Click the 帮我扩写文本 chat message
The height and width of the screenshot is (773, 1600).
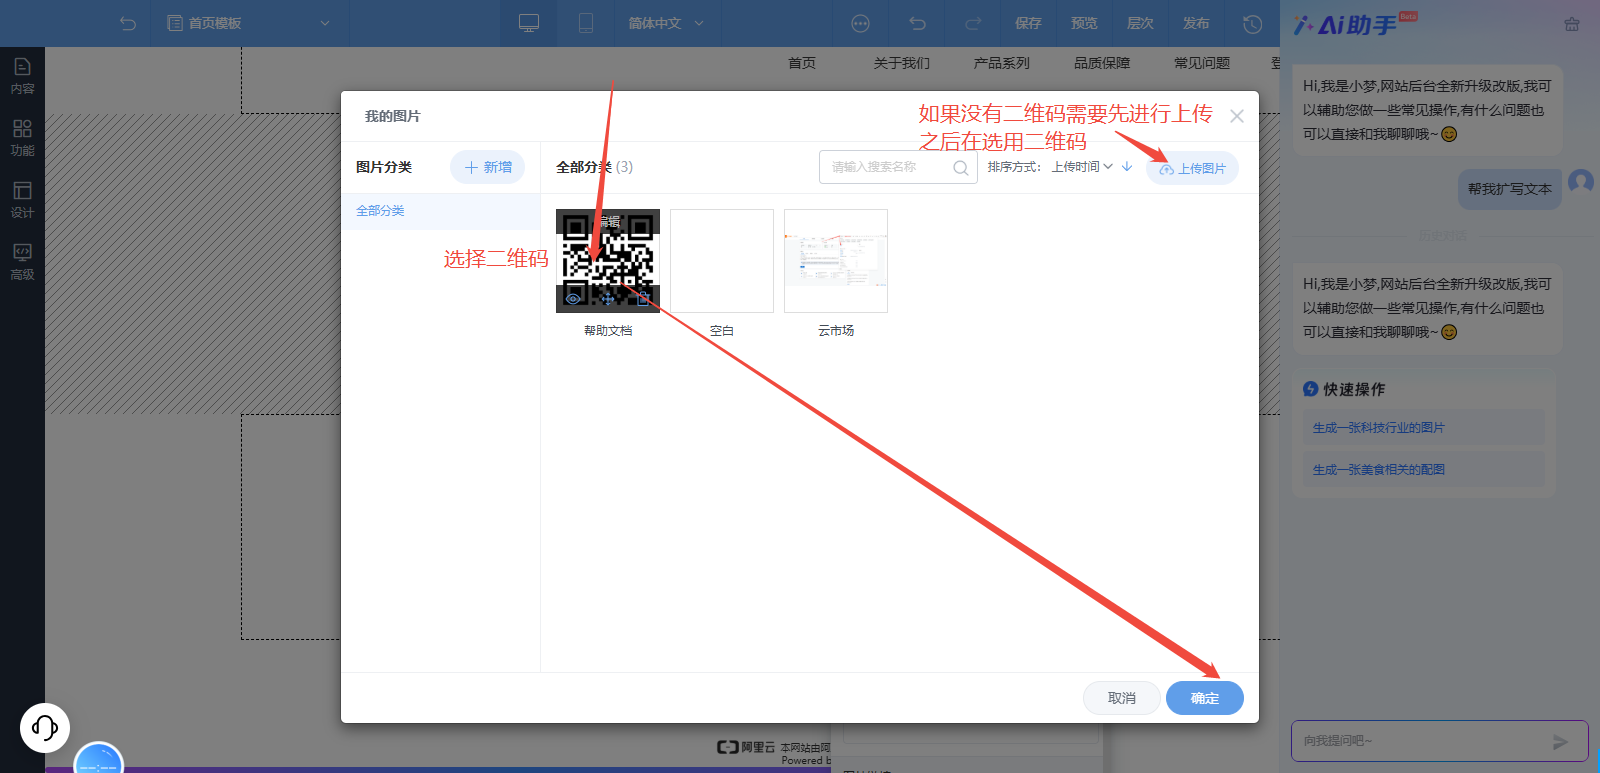(x=1510, y=189)
